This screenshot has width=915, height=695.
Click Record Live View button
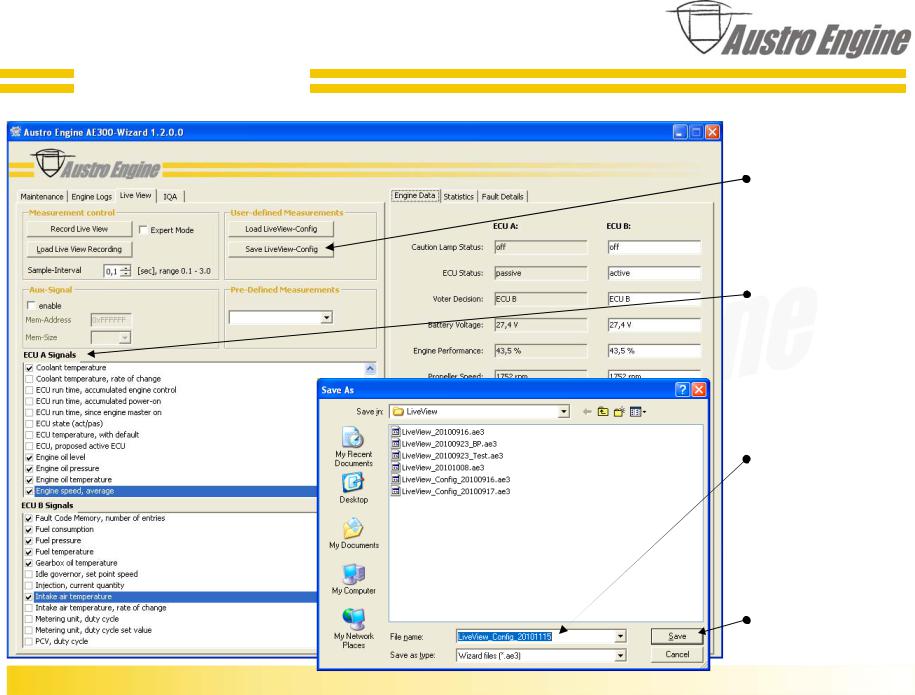[79, 229]
